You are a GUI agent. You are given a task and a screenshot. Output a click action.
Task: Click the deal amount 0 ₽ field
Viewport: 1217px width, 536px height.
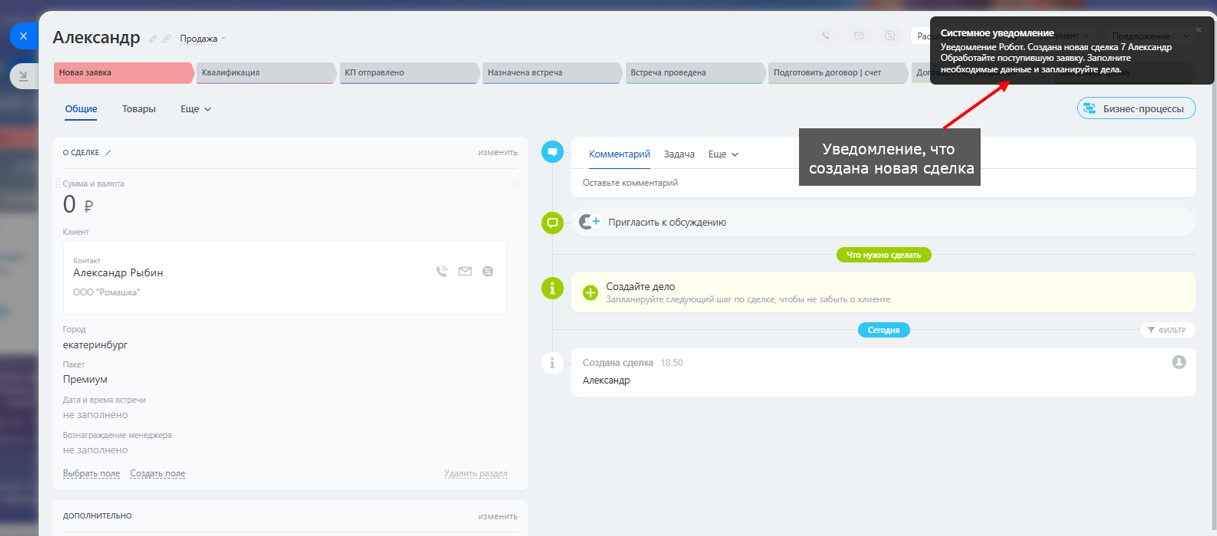pyautogui.click(x=78, y=205)
